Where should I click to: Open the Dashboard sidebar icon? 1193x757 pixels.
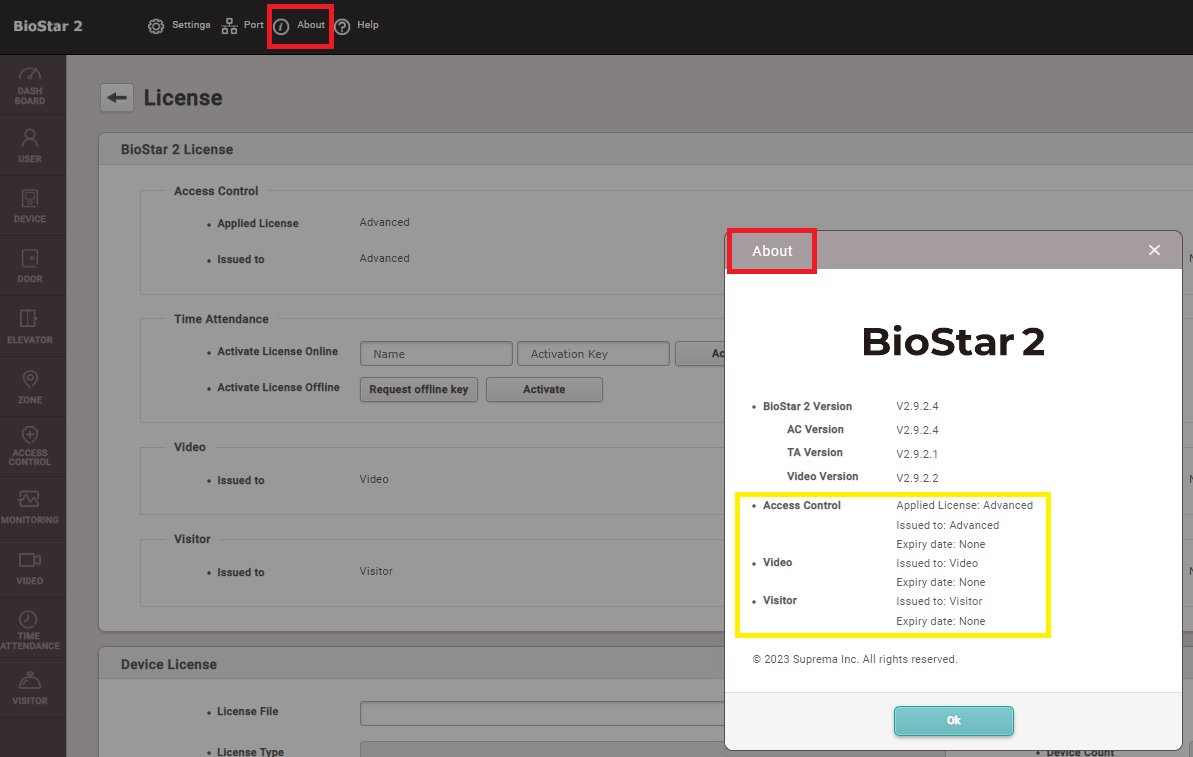(x=30, y=85)
